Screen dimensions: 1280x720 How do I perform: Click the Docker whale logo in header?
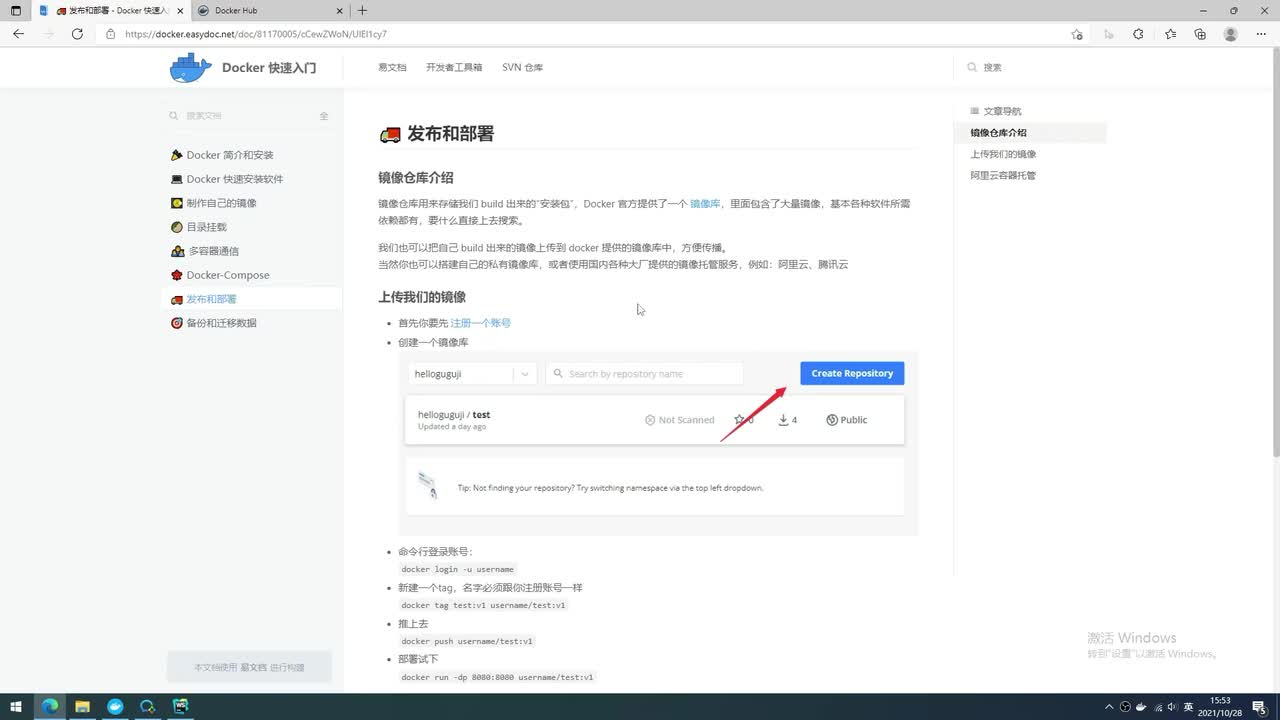pyautogui.click(x=190, y=67)
